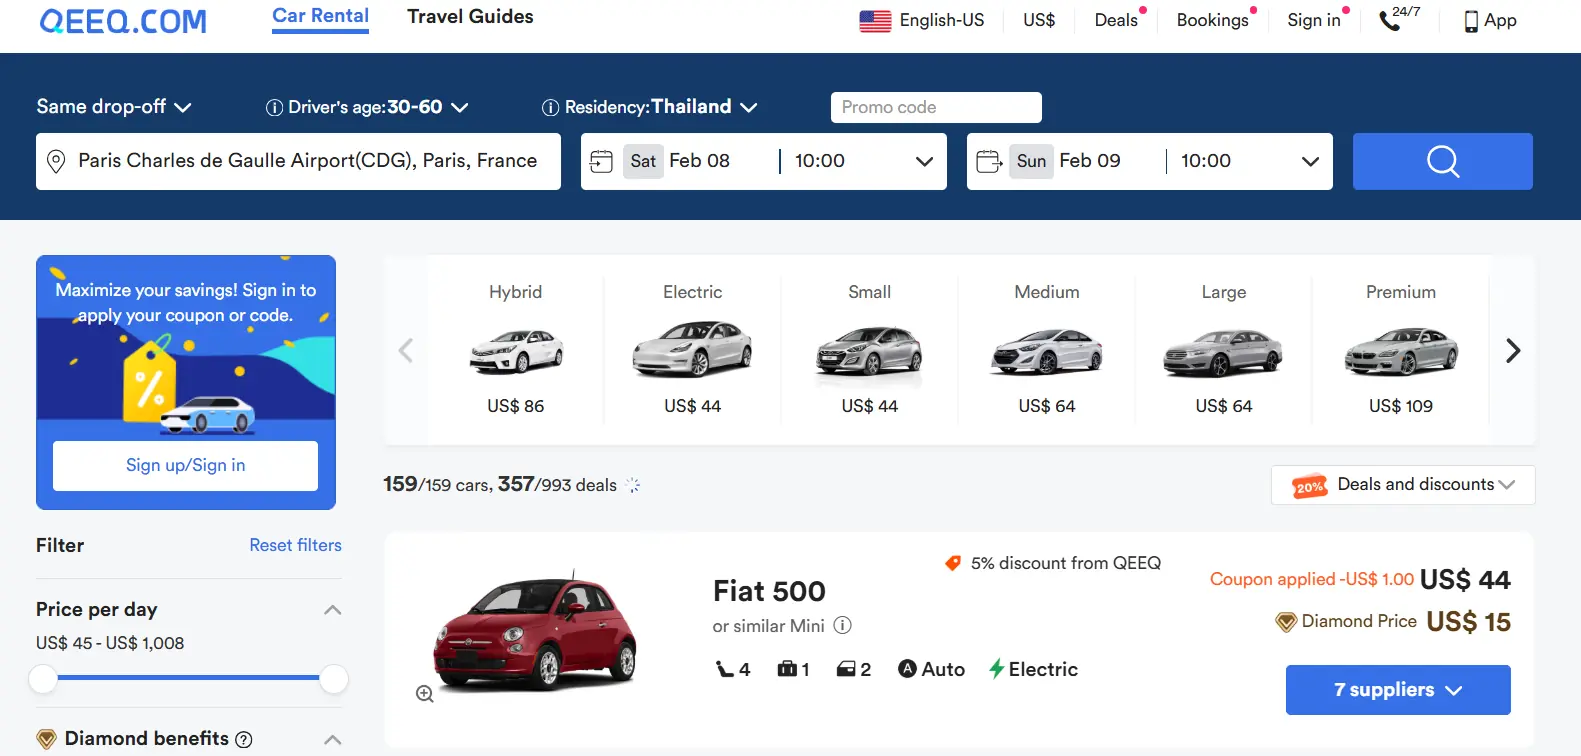Screen dimensions: 1581x756
Task: Click the "159/159 cars, 357/993 deals" count
Action: pos(500,485)
